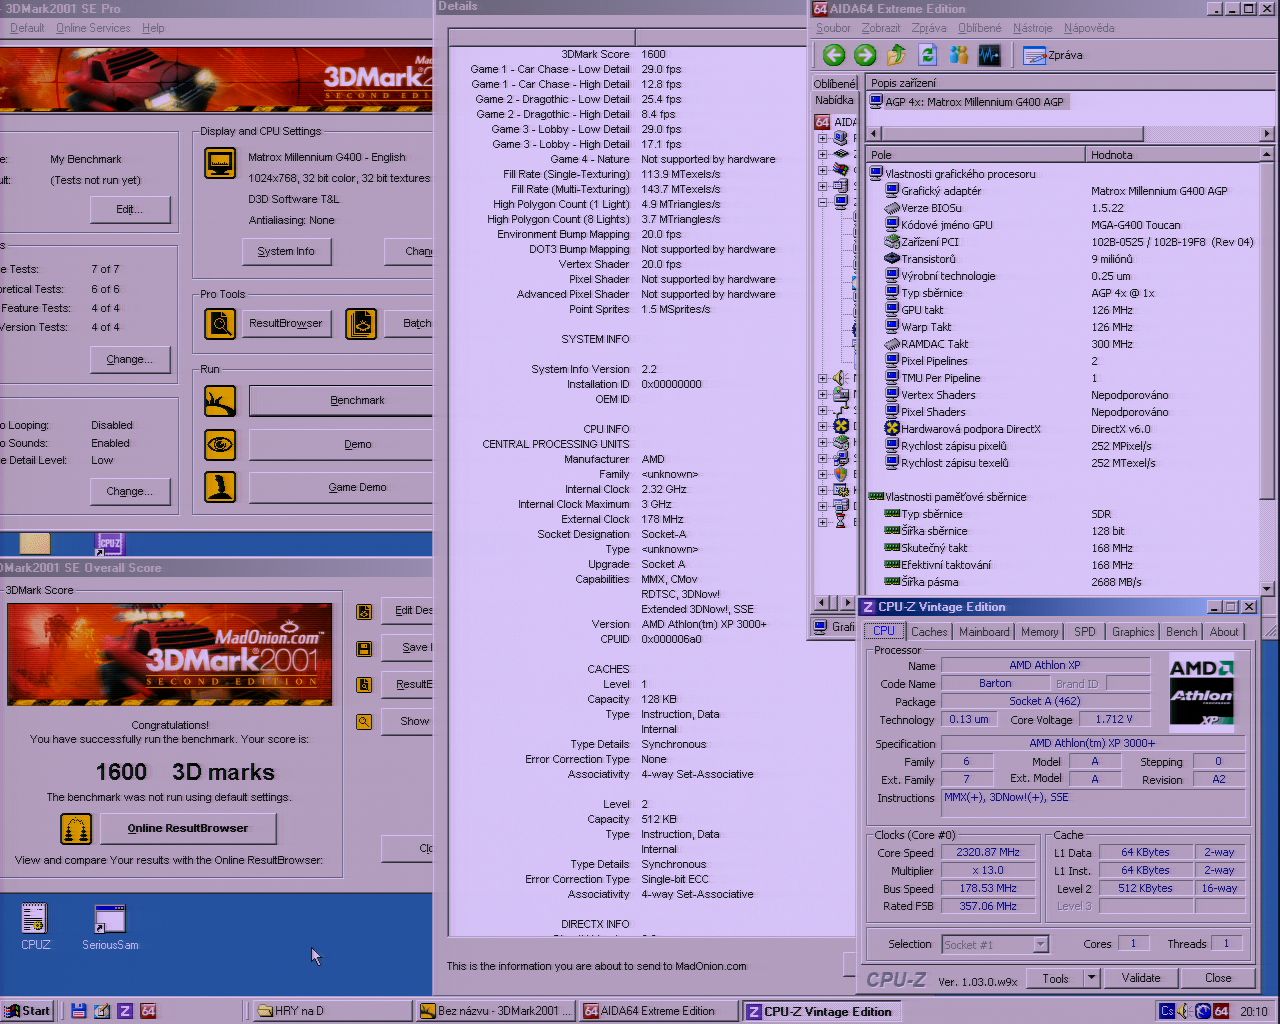Screen dimensions: 1280x1024
Task: Click the Validate button in CPU-Z
Action: (1141, 978)
